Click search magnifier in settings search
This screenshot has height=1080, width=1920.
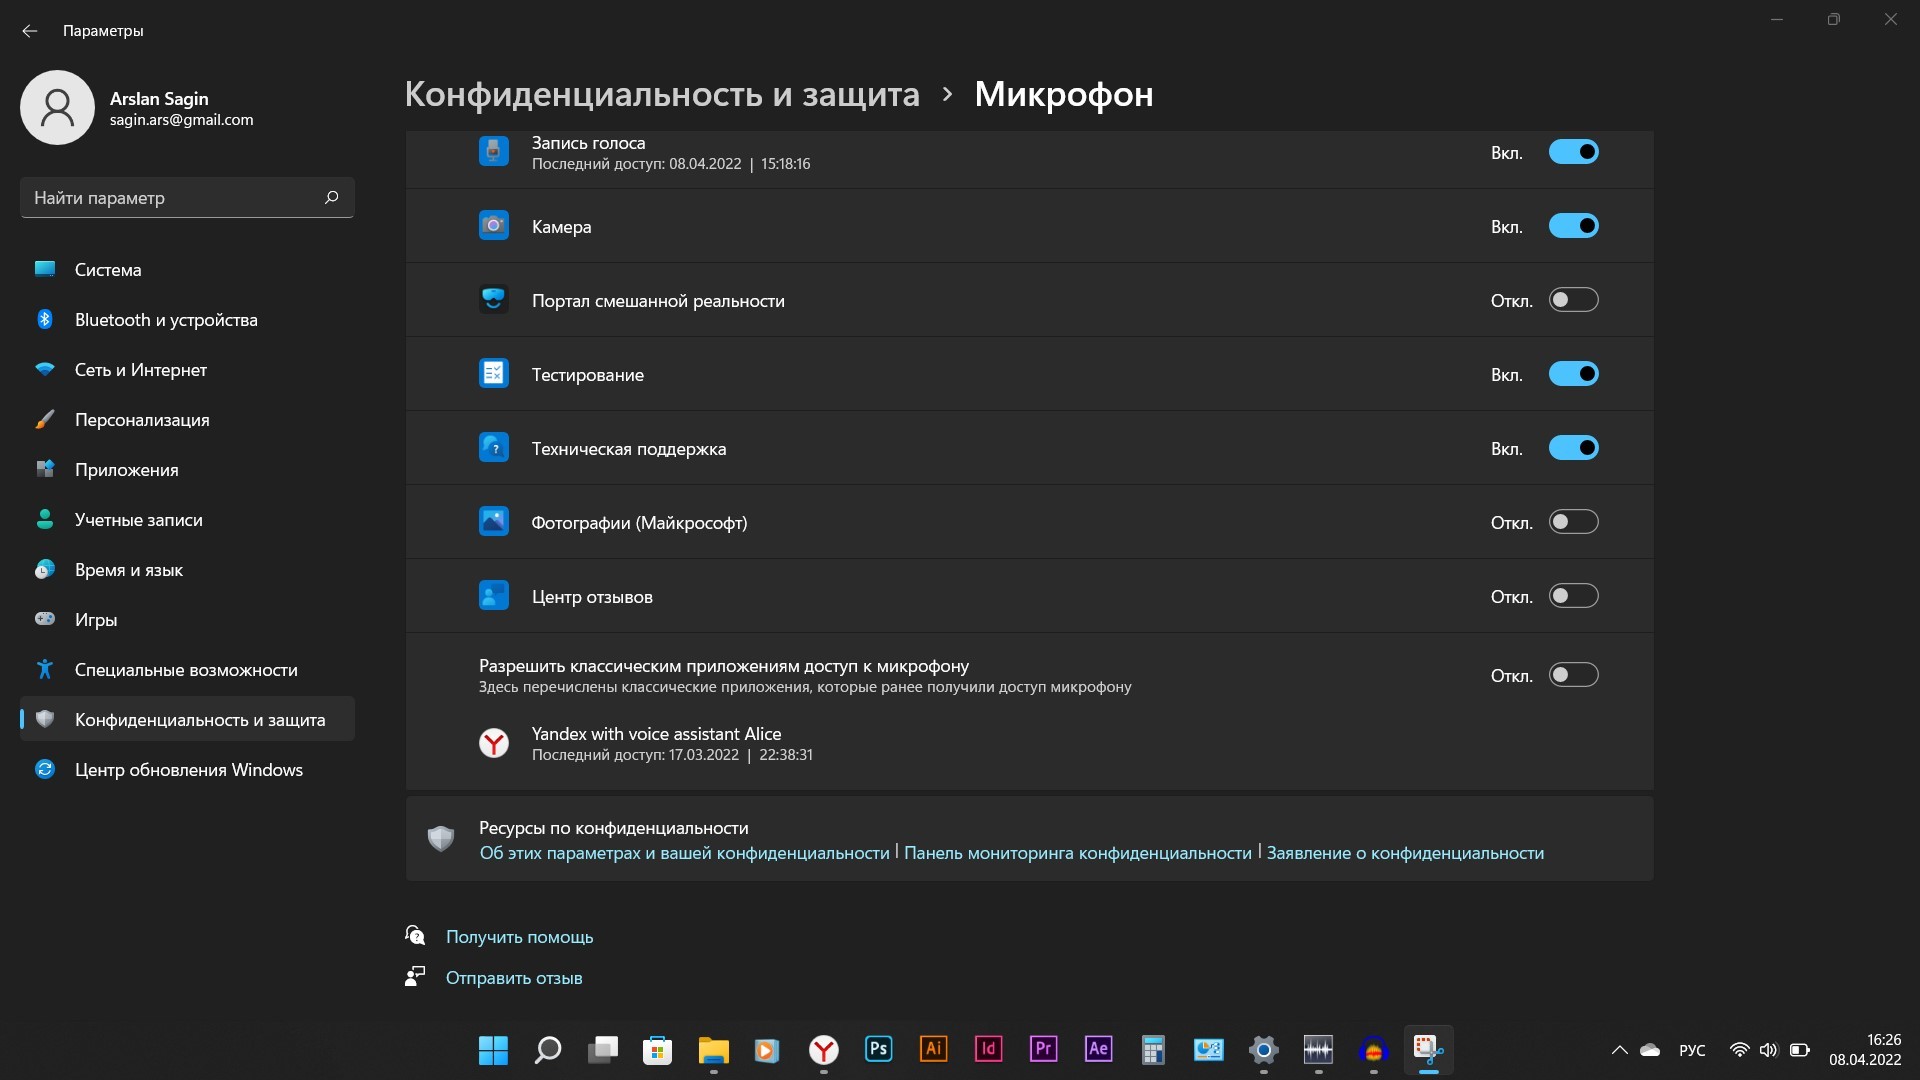coord(332,197)
